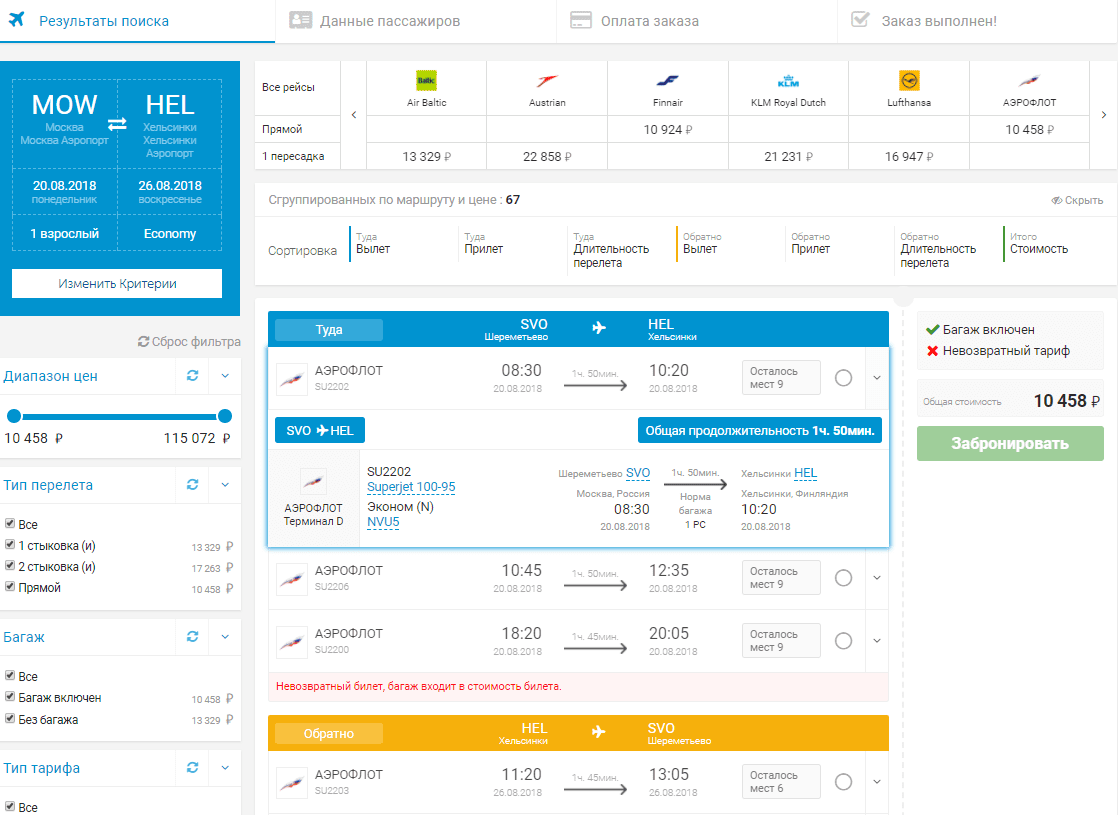Click the credit card payment step icon

(581, 20)
